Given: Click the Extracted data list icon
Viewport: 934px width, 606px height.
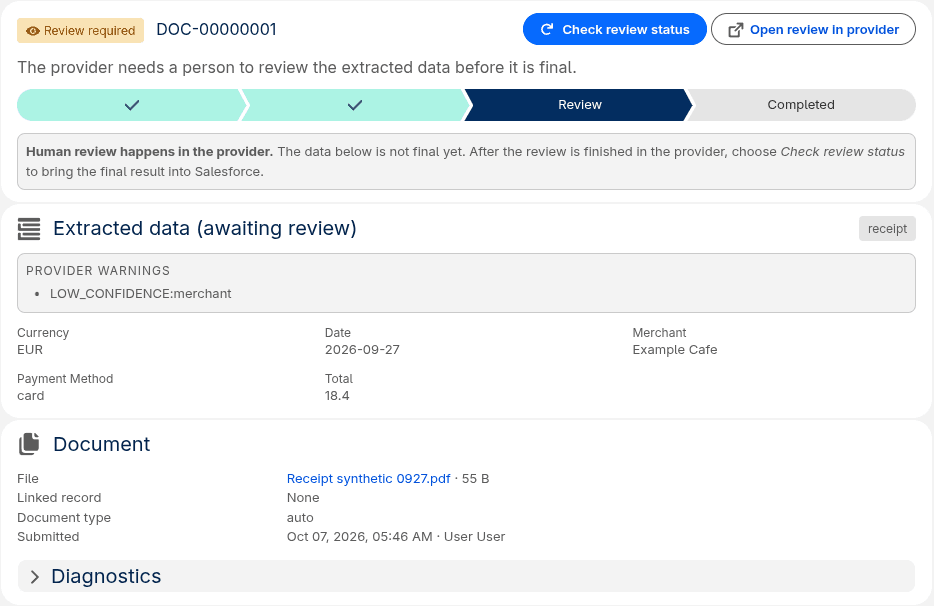Looking at the screenshot, I should 29,229.
